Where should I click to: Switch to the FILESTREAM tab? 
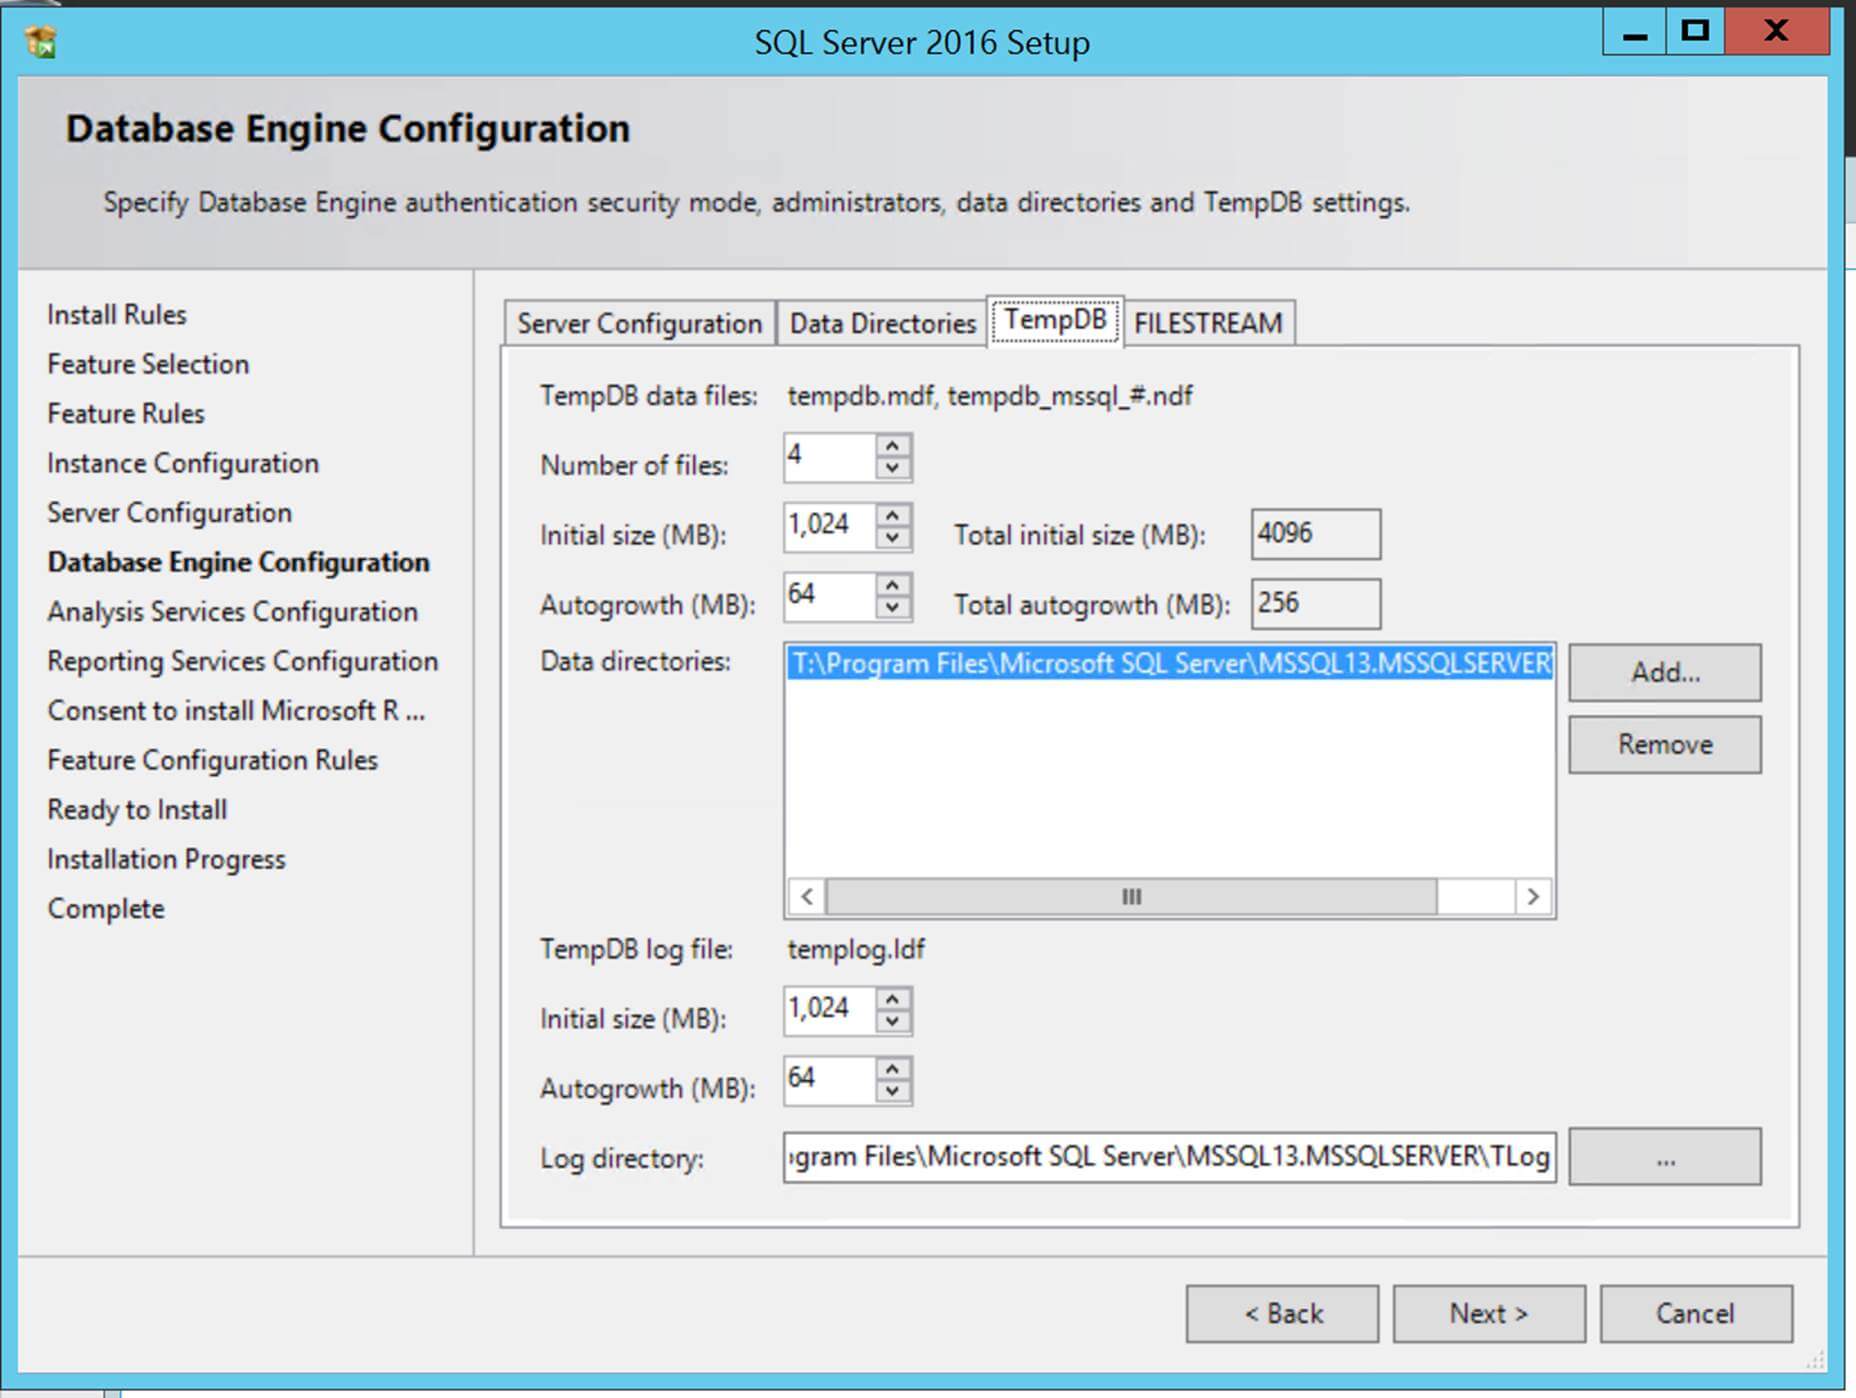[1208, 322]
